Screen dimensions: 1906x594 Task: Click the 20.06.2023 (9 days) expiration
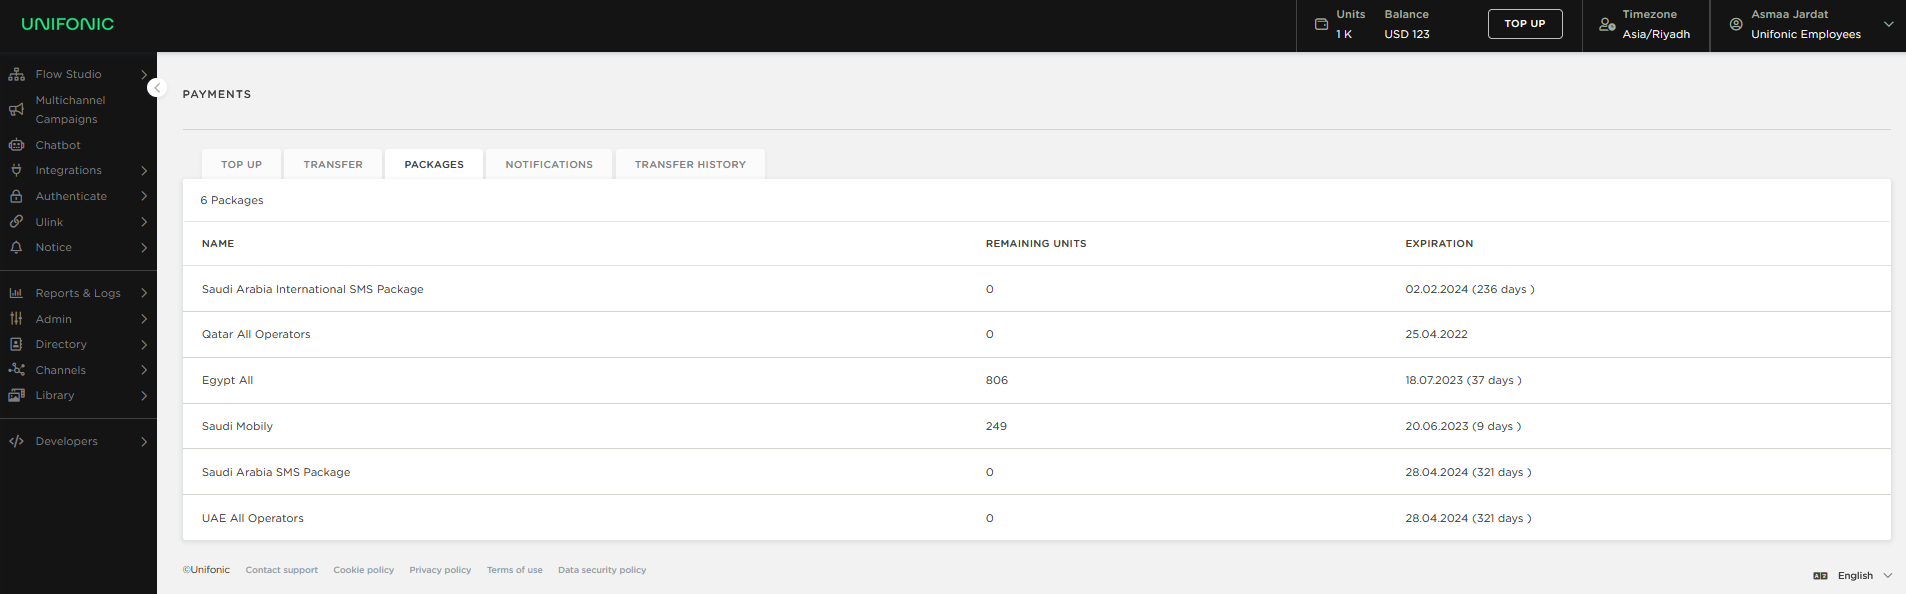point(1463,426)
